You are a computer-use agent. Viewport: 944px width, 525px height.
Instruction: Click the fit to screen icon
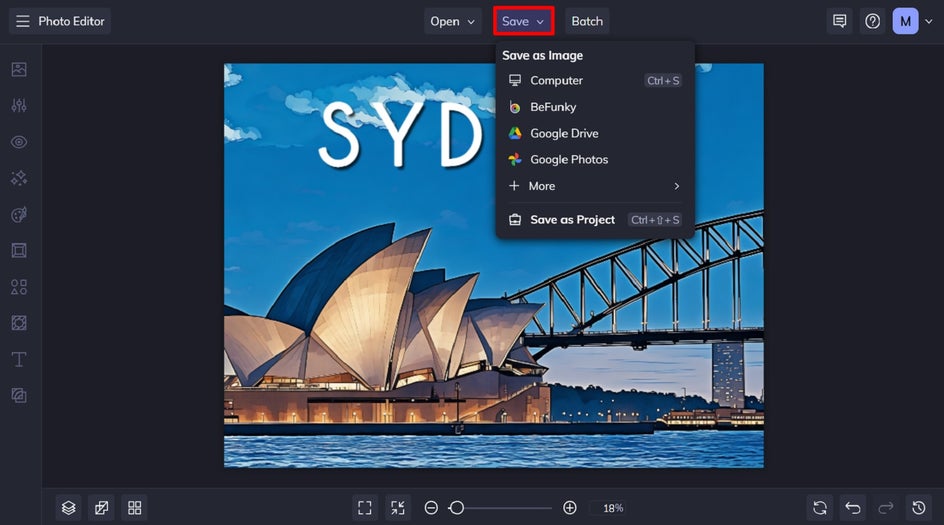(365, 508)
